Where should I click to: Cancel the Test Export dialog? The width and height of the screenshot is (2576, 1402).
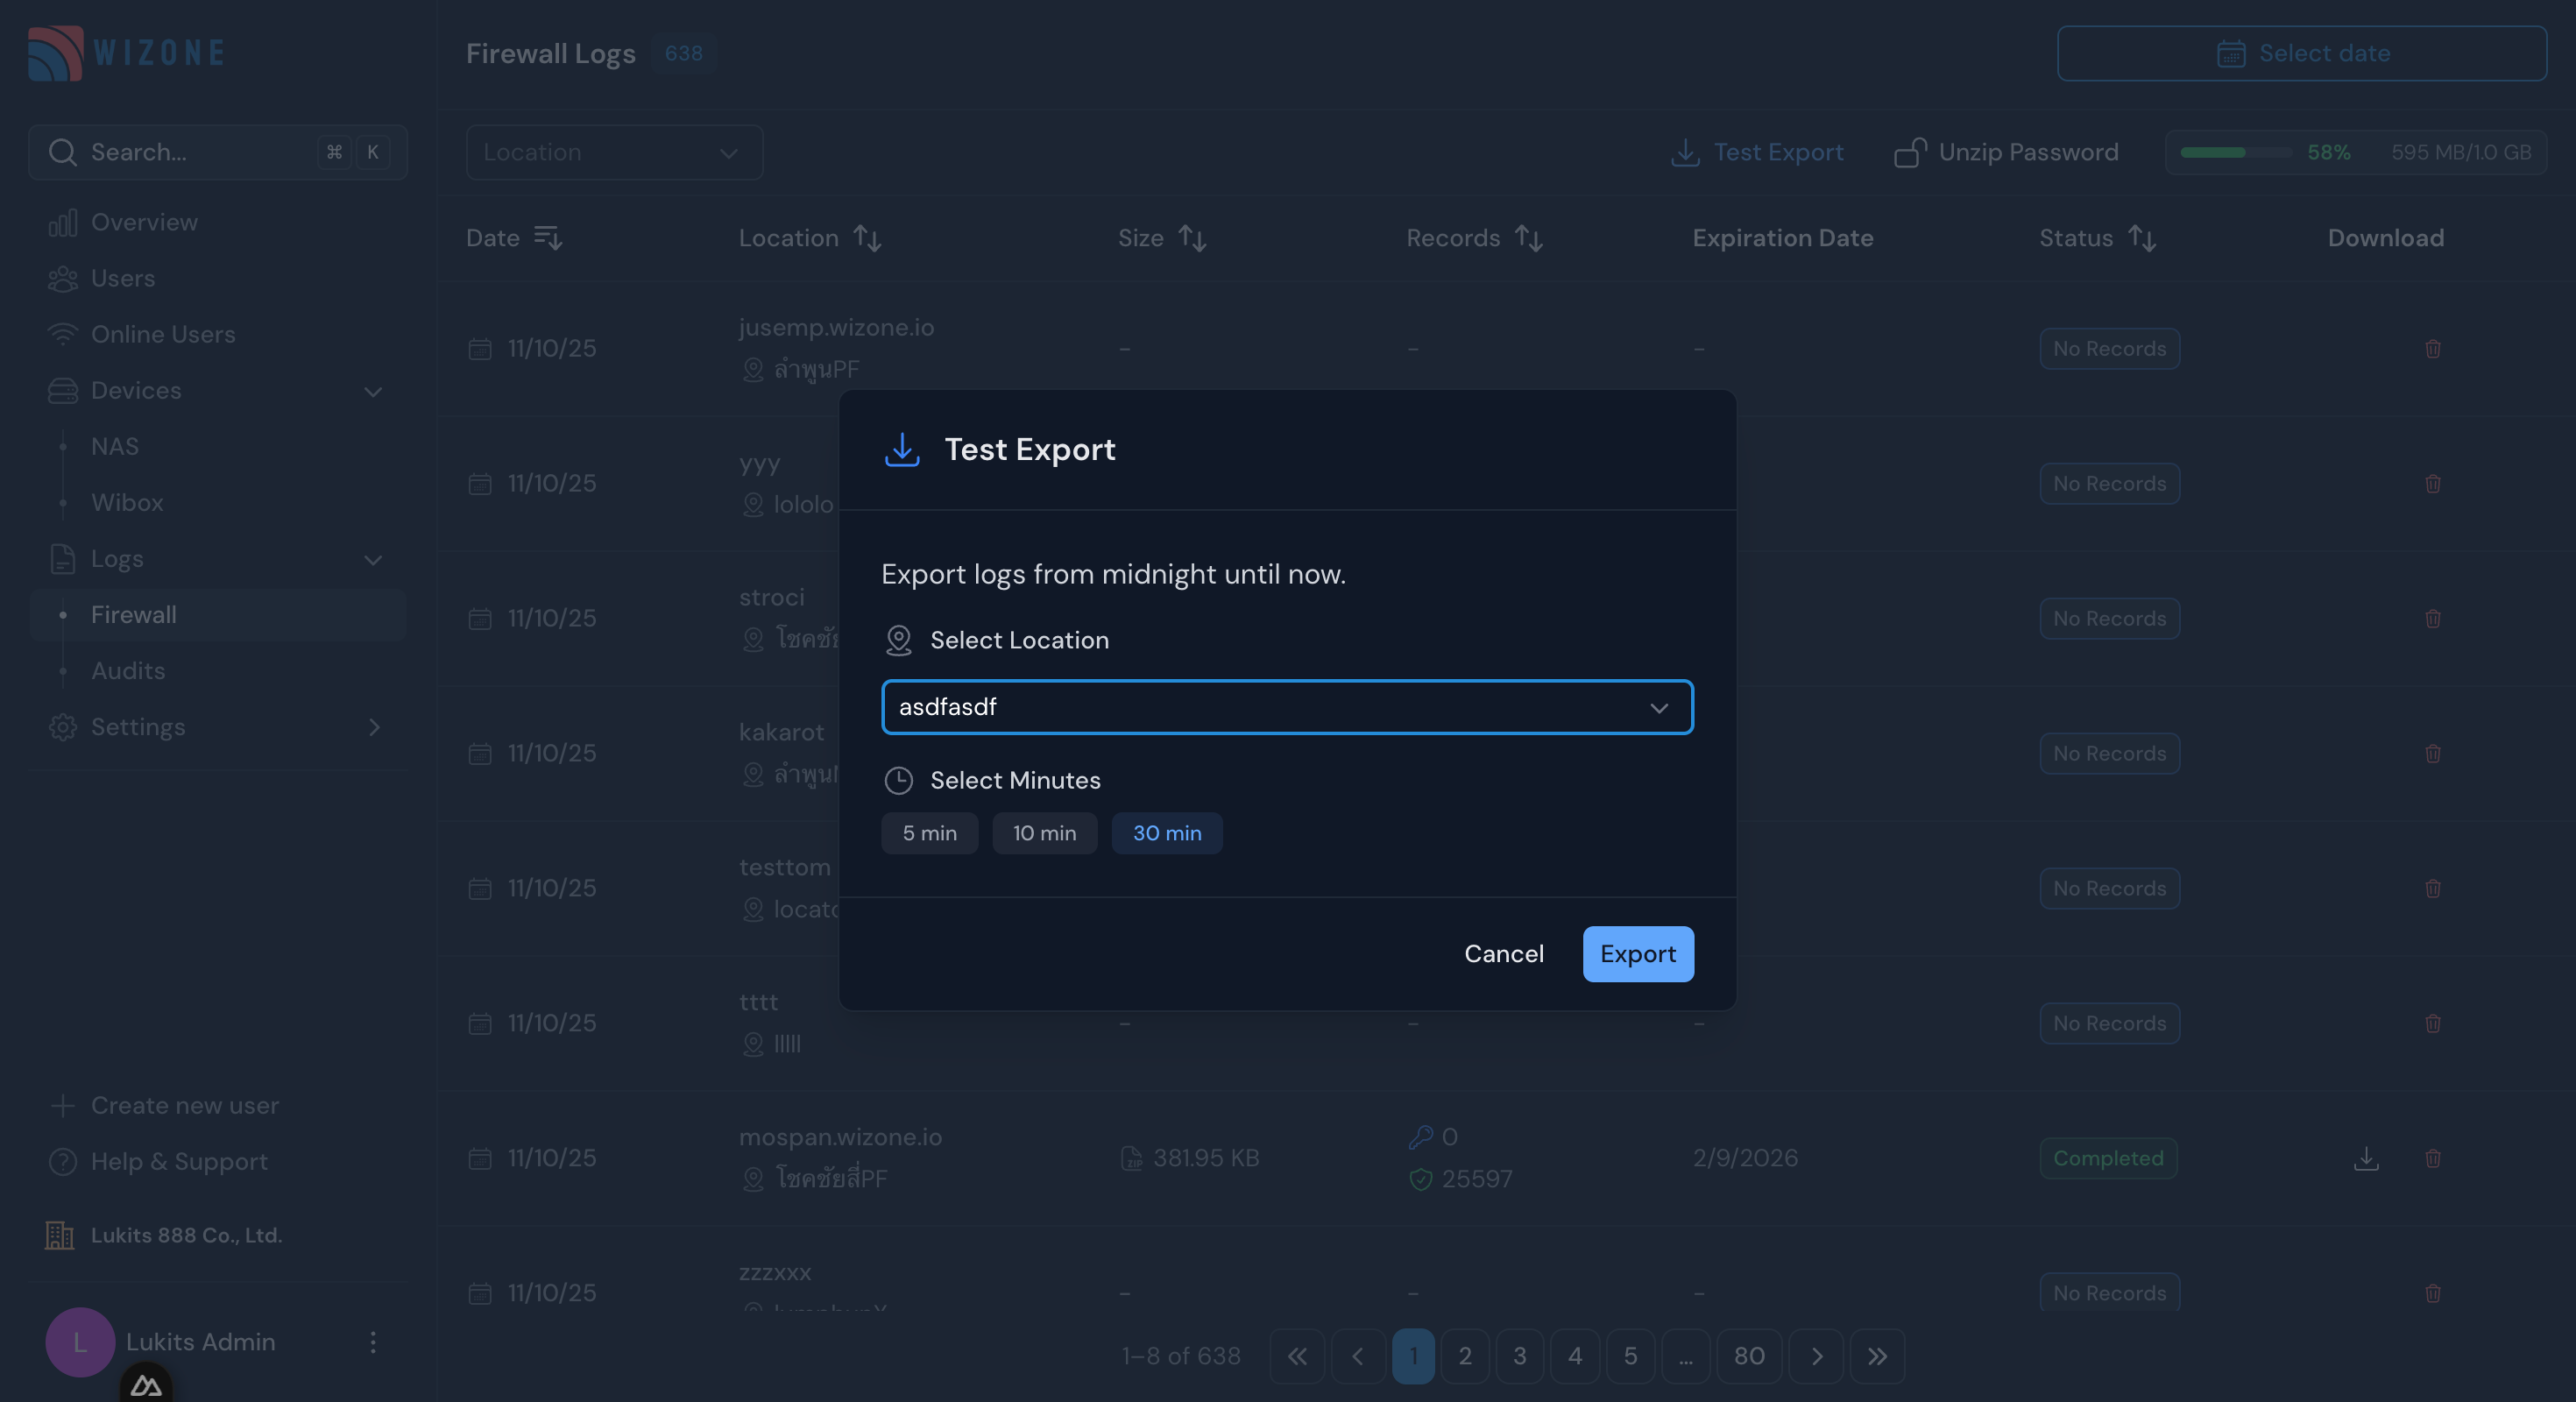click(x=1504, y=954)
